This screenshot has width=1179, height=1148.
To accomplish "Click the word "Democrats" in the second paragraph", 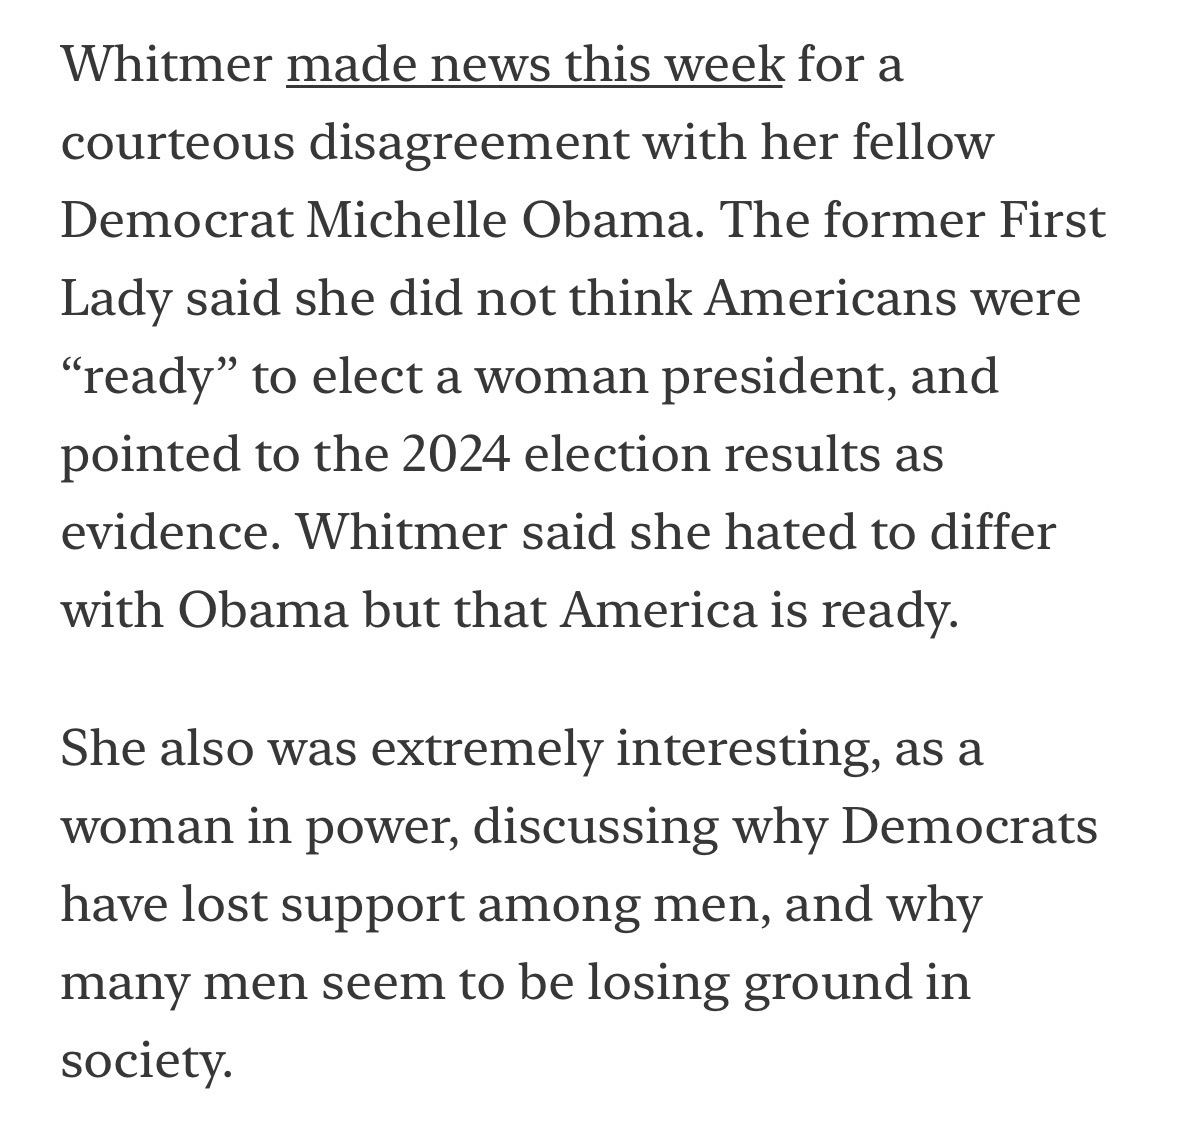I will pos(968,826).
